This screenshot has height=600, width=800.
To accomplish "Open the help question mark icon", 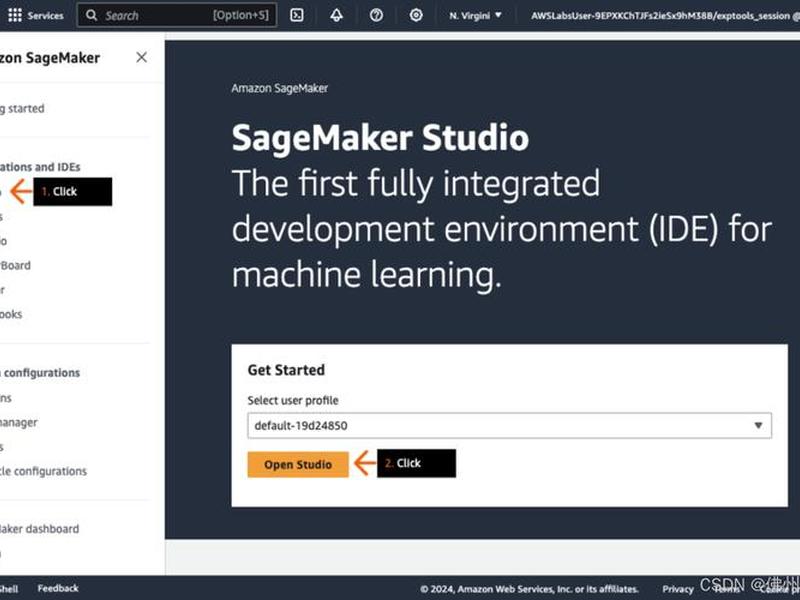I will 376,15.
